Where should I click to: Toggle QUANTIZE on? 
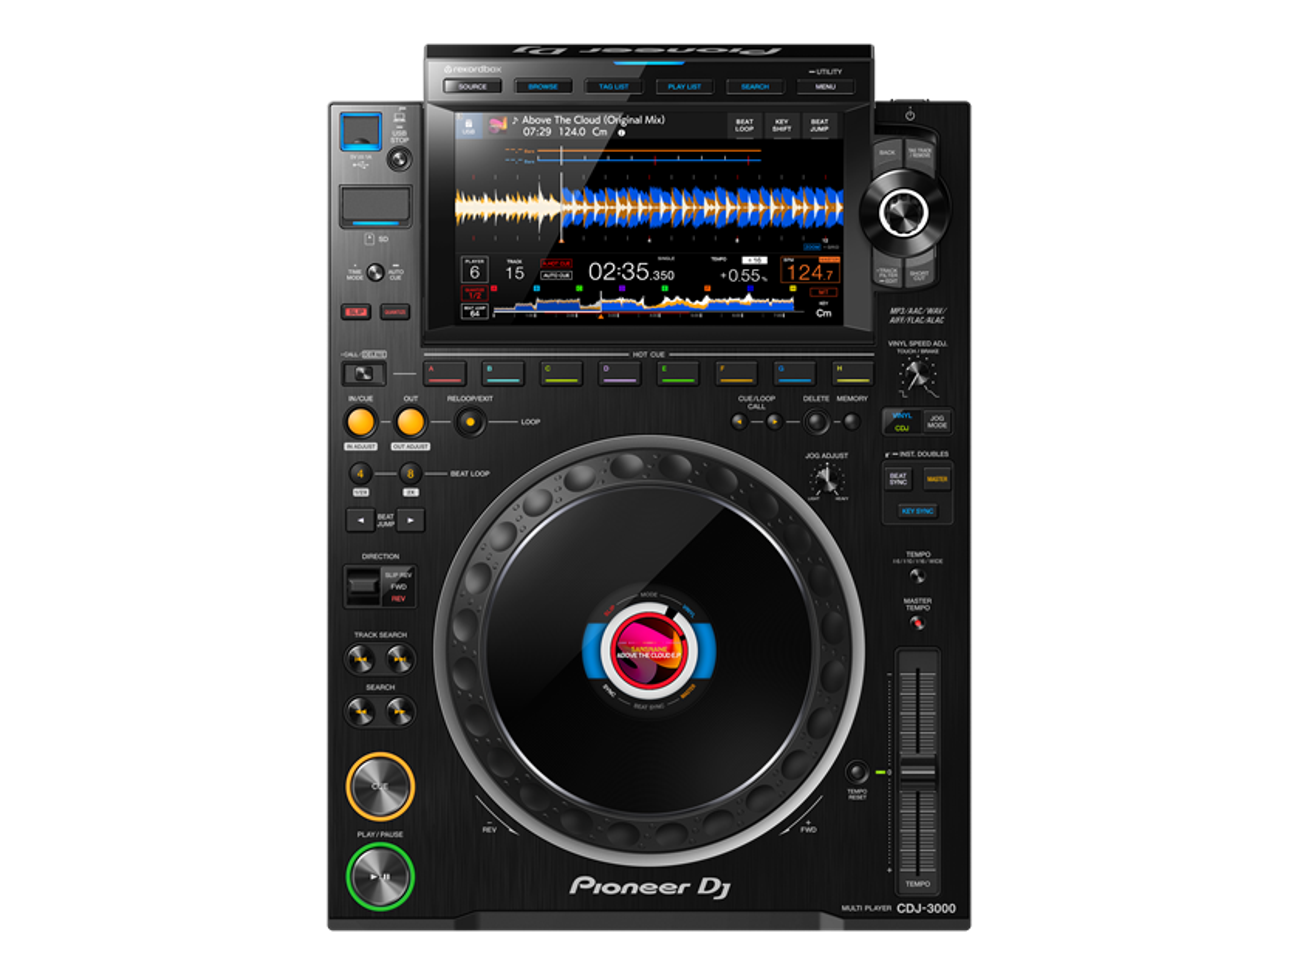(x=395, y=311)
